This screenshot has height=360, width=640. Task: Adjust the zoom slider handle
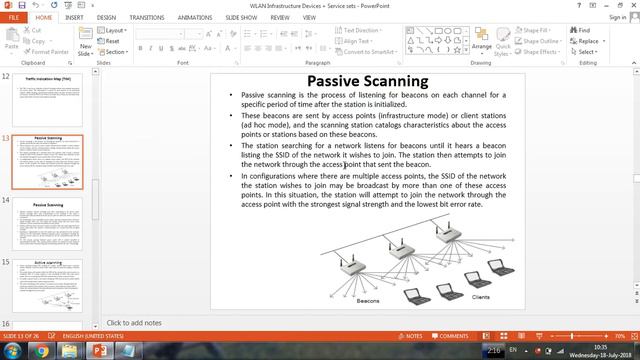pyautogui.click(x=572, y=336)
